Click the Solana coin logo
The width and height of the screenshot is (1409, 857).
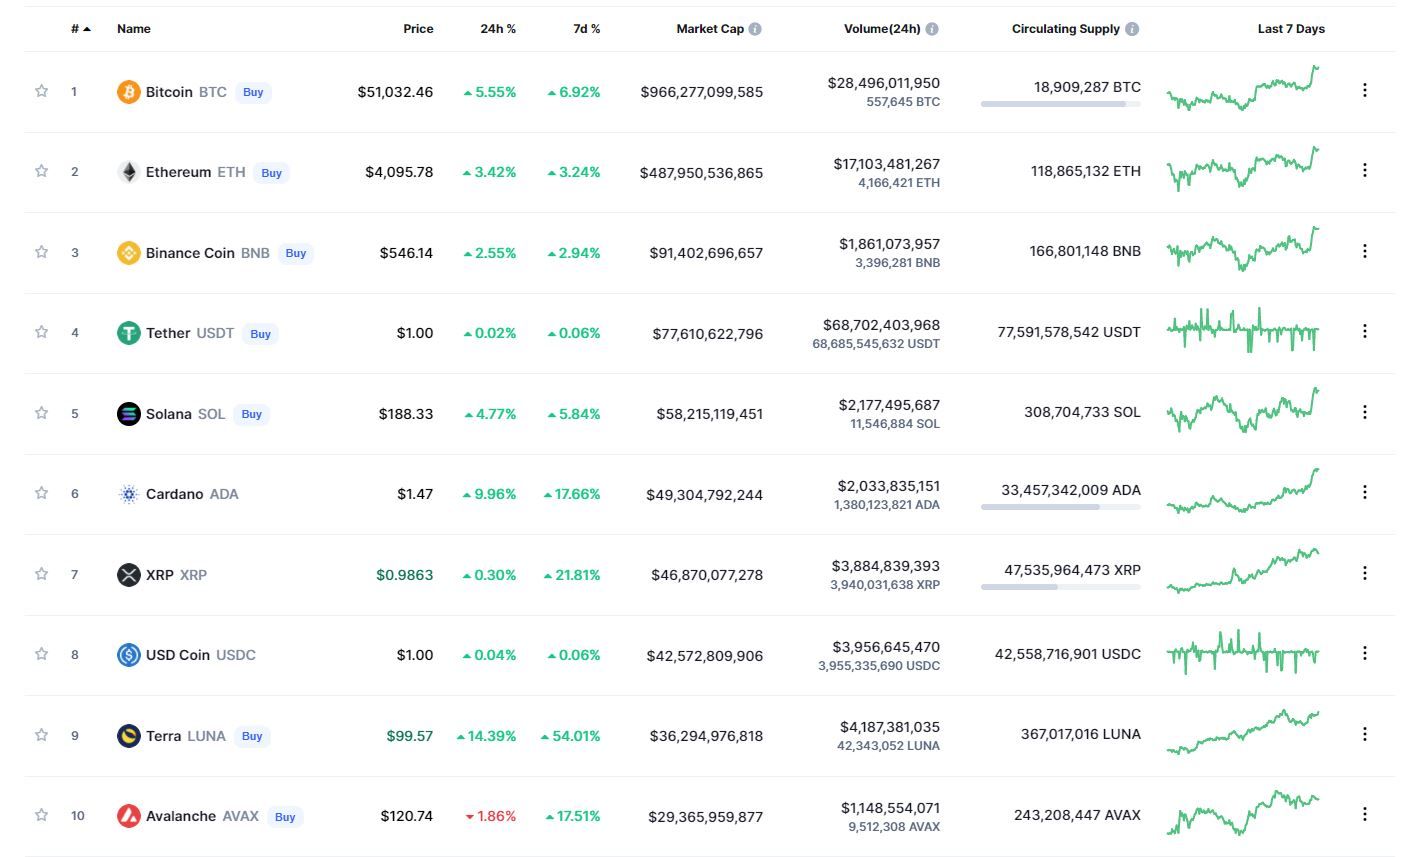coord(128,414)
